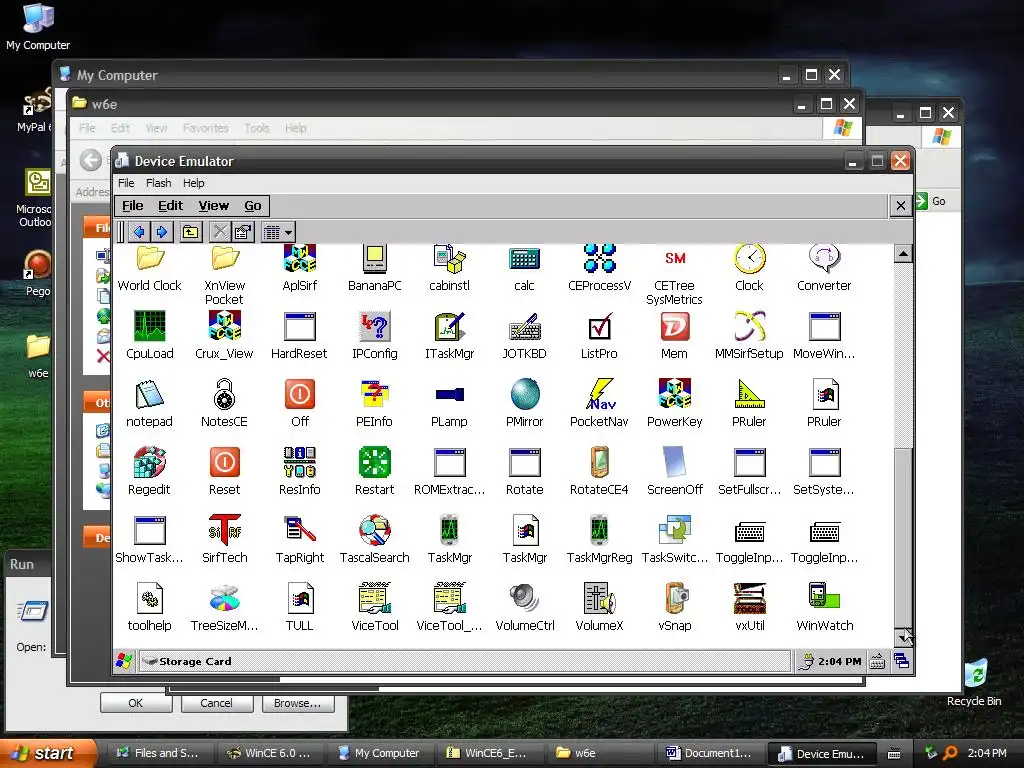The width and height of the screenshot is (1024, 768).
Task: Launch the Converter icon
Action: point(824,259)
